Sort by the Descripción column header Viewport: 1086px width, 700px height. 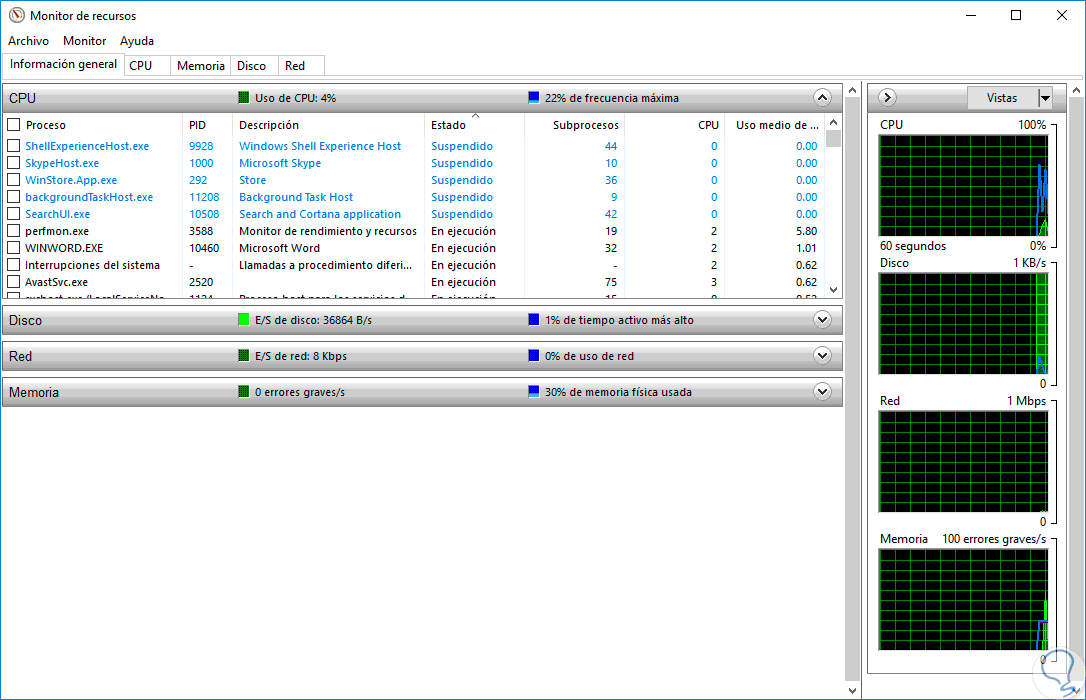tap(328, 125)
